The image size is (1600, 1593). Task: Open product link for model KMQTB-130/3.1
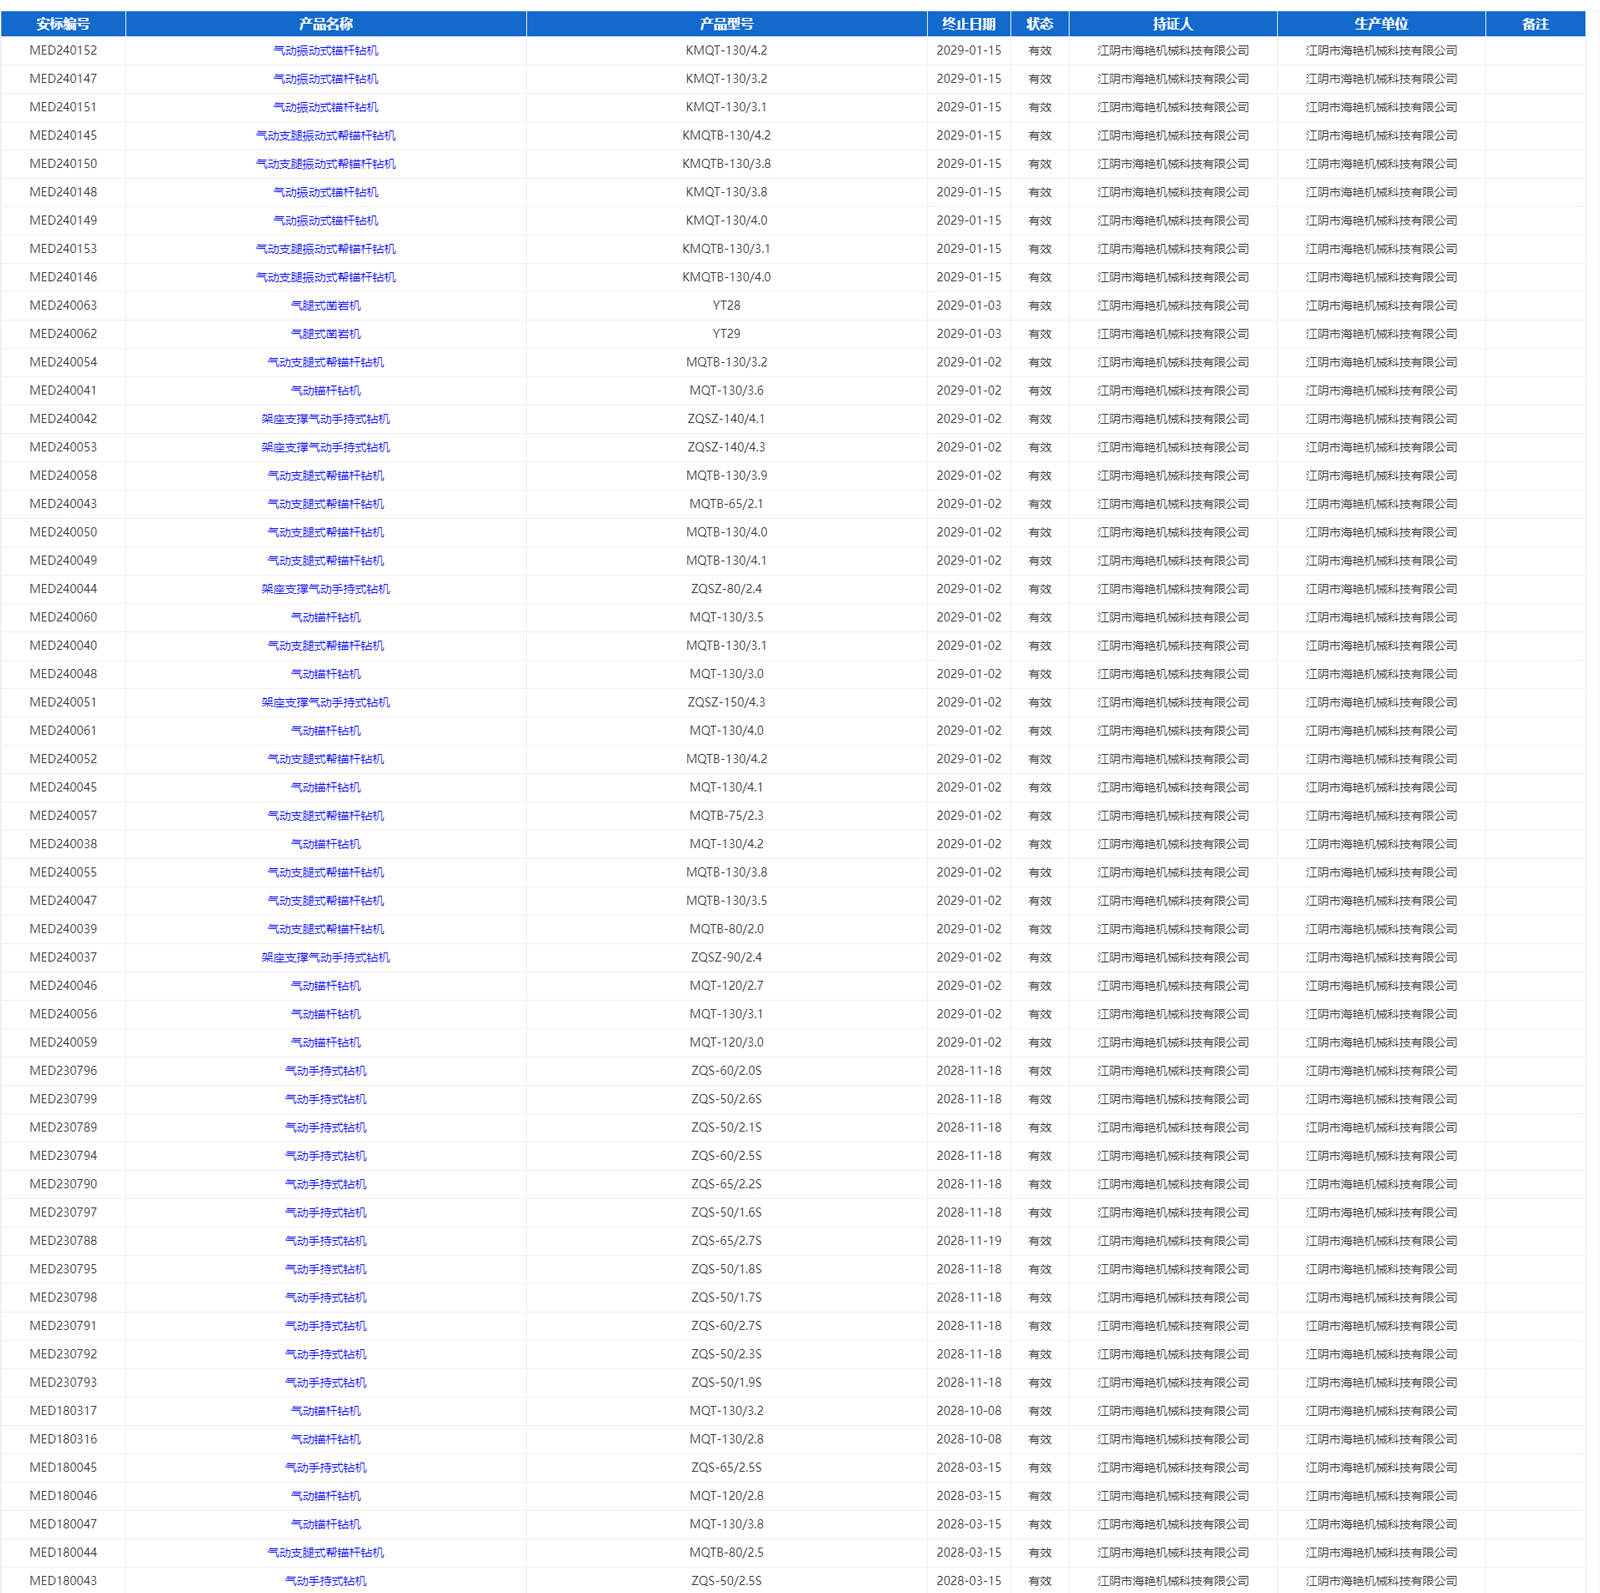pyautogui.click(x=325, y=249)
